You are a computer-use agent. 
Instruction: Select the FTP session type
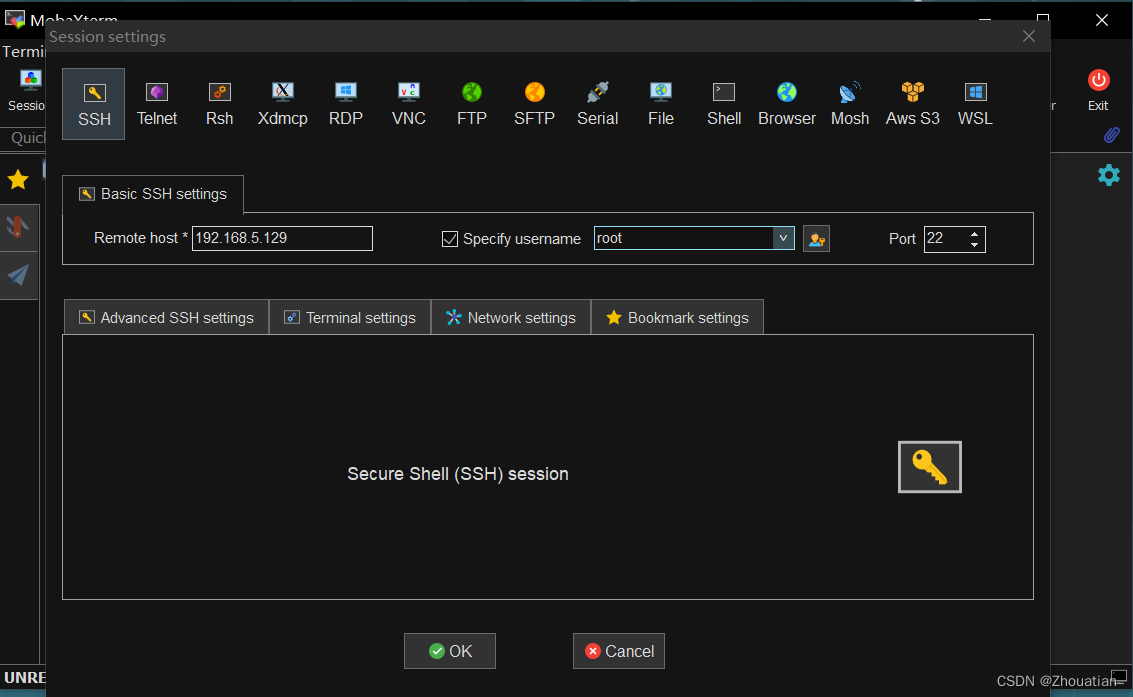click(471, 104)
